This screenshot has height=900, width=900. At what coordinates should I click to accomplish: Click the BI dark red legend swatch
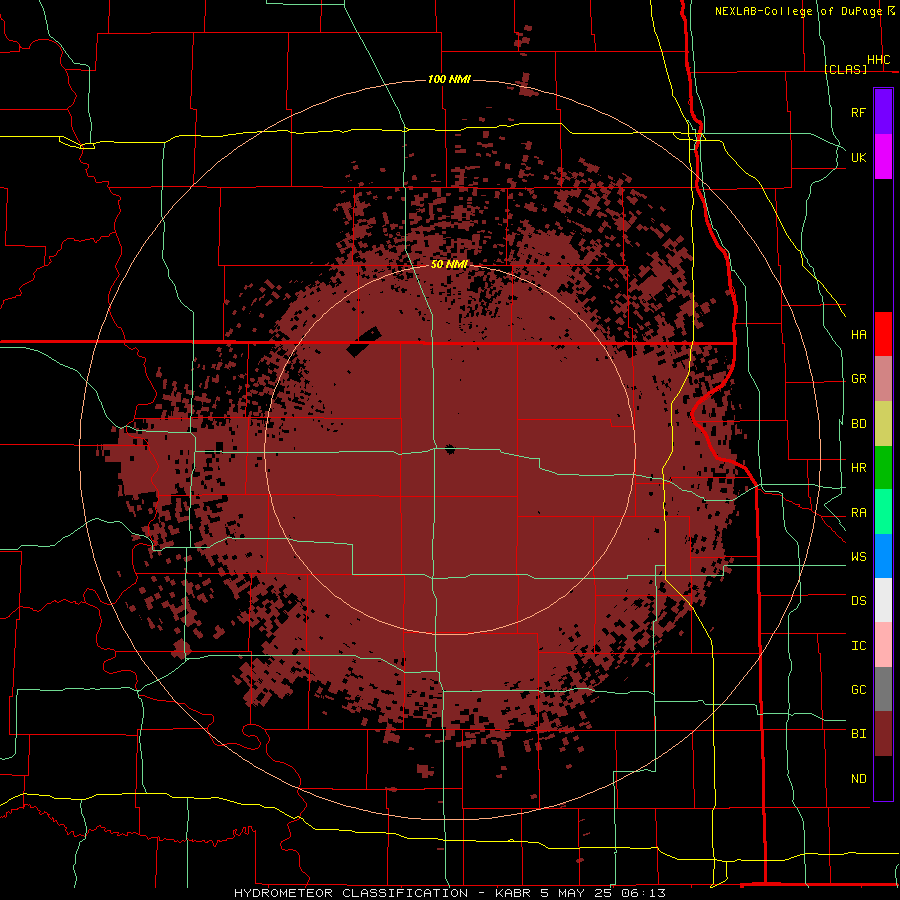(883, 734)
